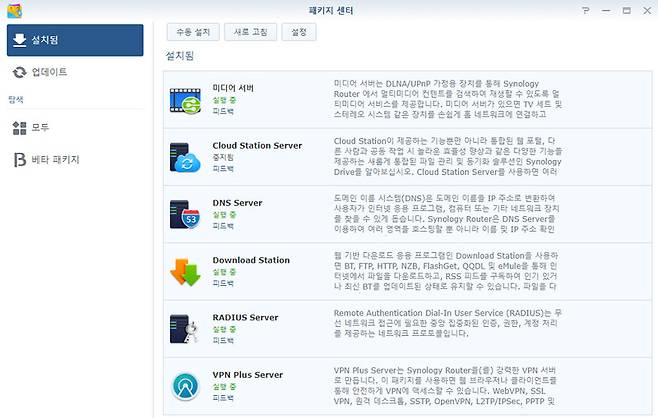Open the 설정 (Settings) button
This screenshot has height=418, width=658.
tap(299, 32)
